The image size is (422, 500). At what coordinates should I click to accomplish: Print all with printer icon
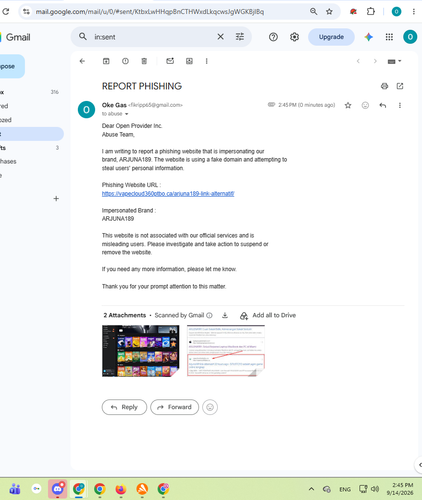(x=384, y=86)
